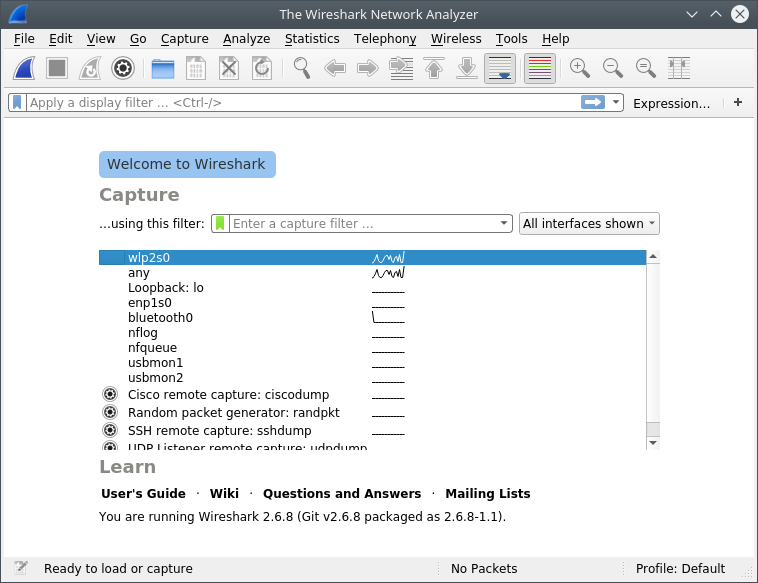The width and height of the screenshot is (758, 583).
Task: Go forward with the right arrow icon
Action: coord(367,68)
